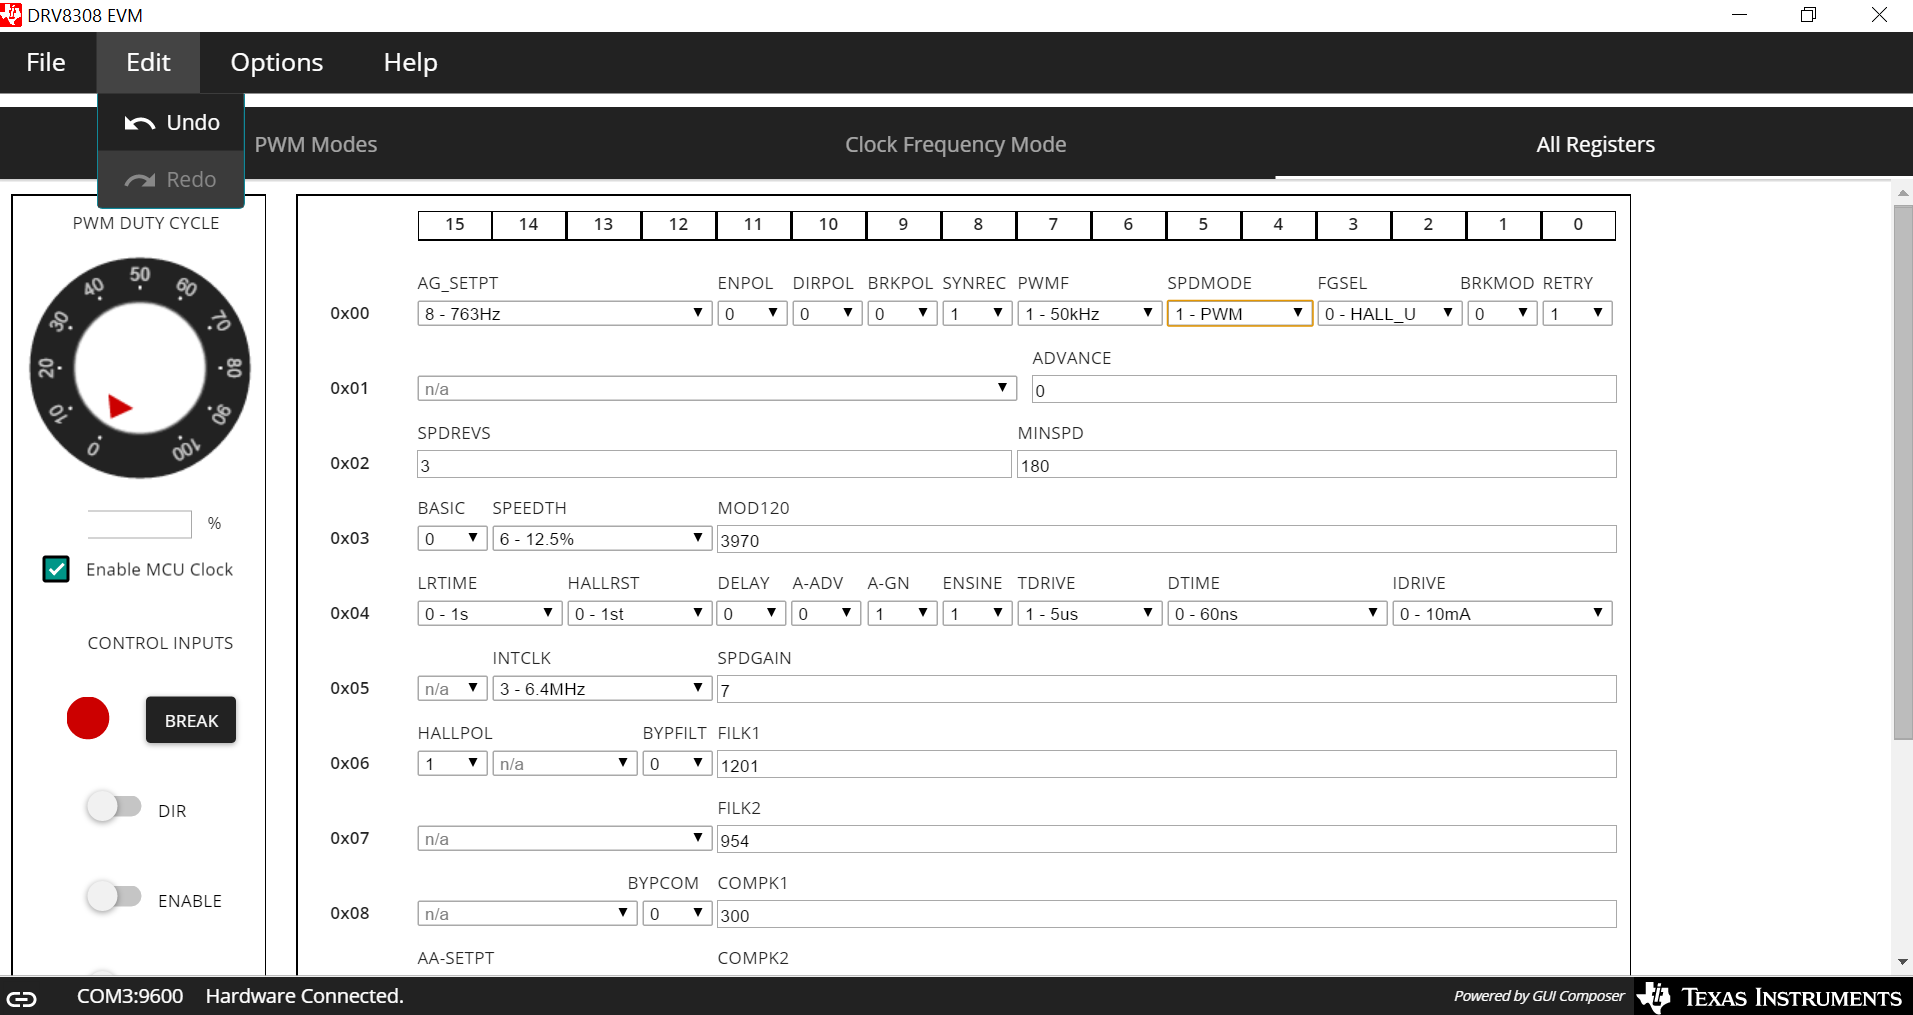Click the MINSPD input field

1316,464
